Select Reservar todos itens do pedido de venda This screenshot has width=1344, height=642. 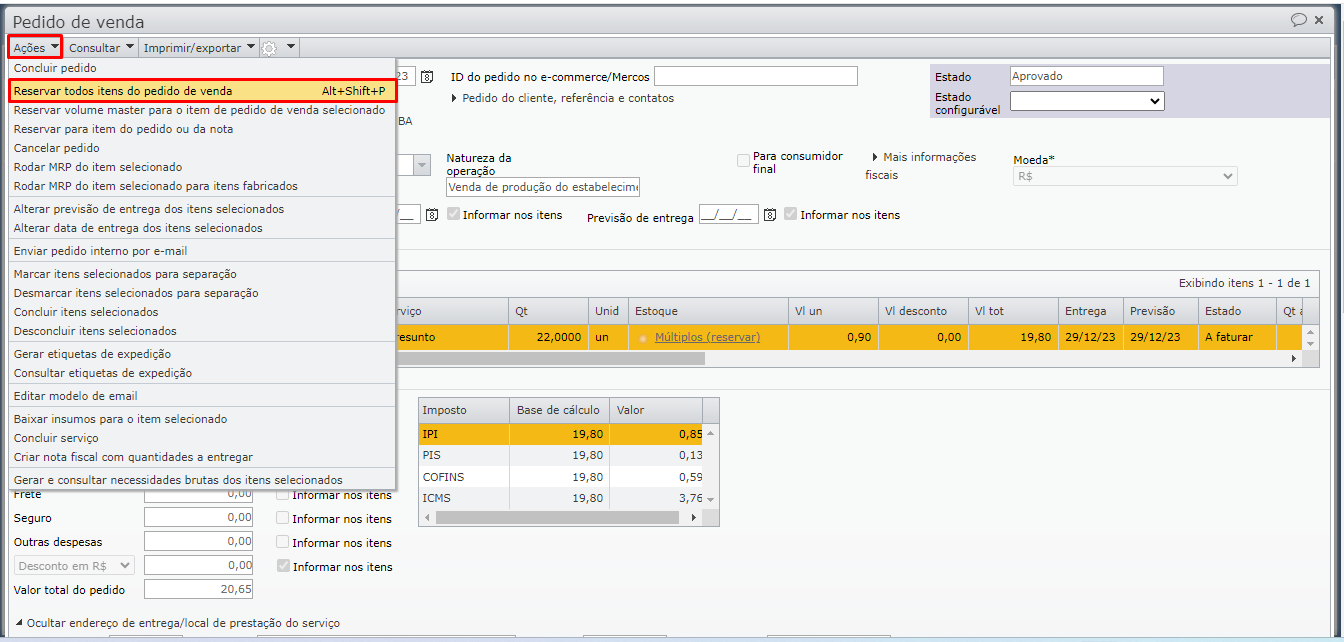201,91
